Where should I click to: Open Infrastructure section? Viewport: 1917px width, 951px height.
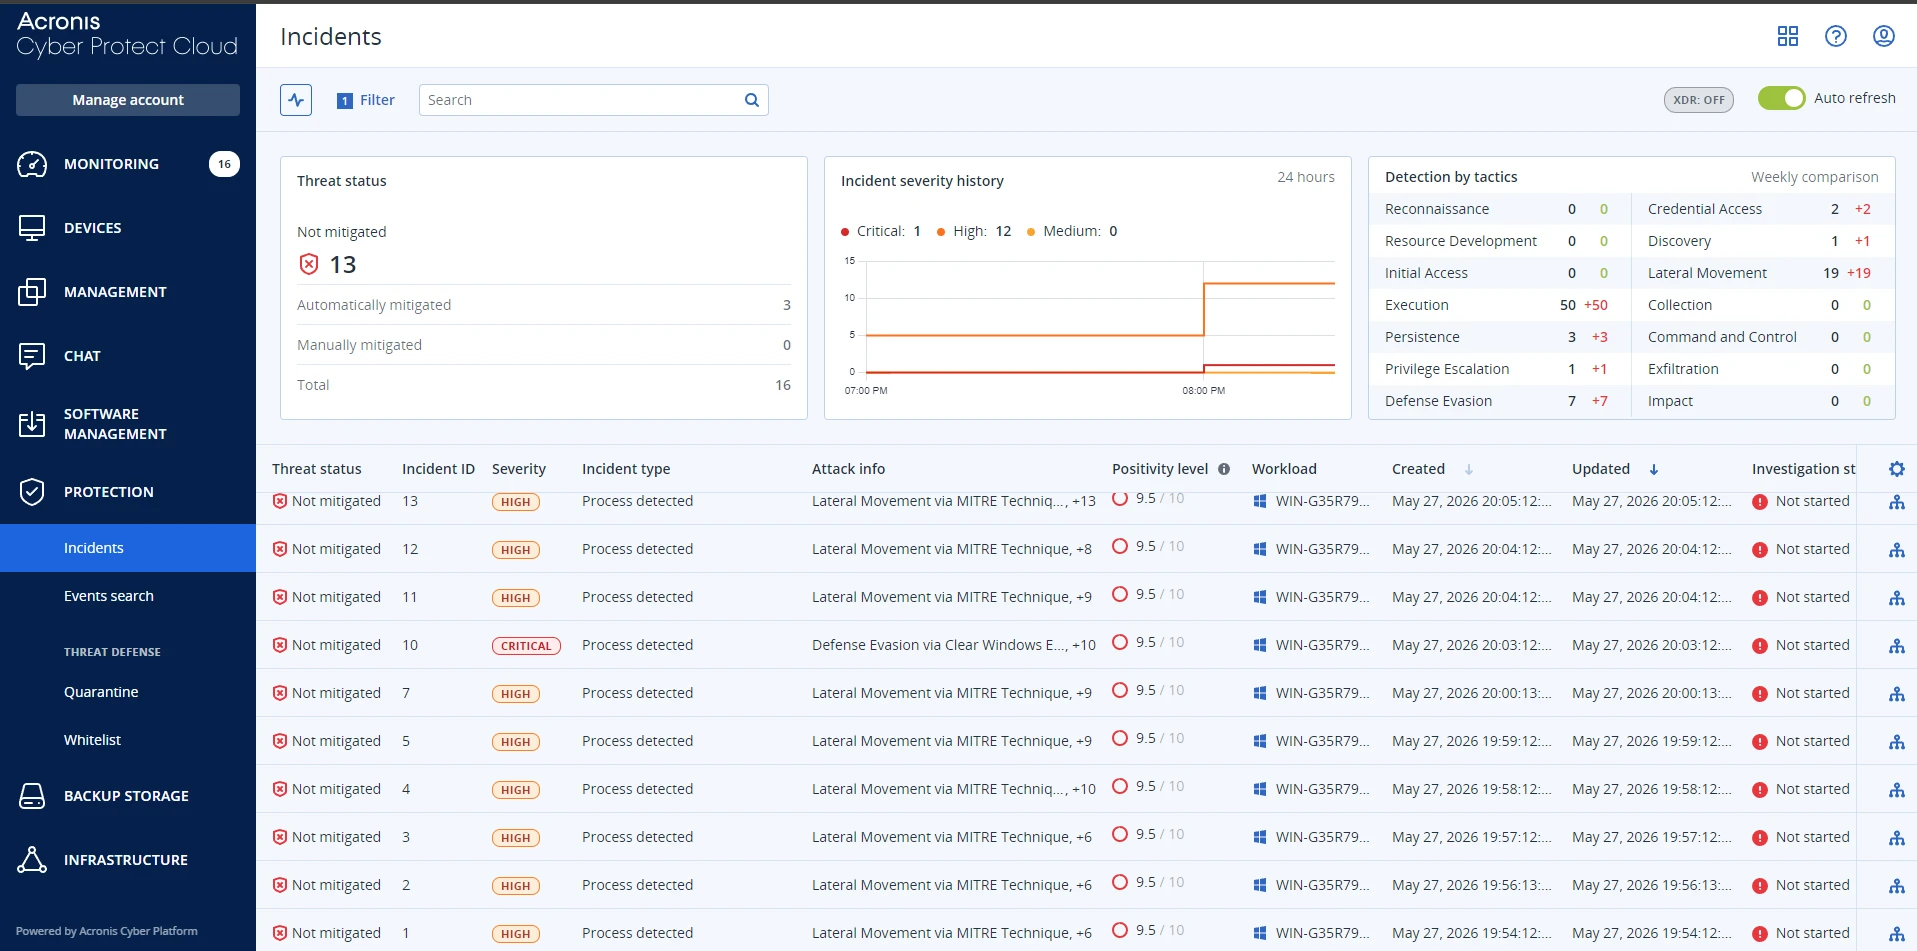(x=128, y=860)
